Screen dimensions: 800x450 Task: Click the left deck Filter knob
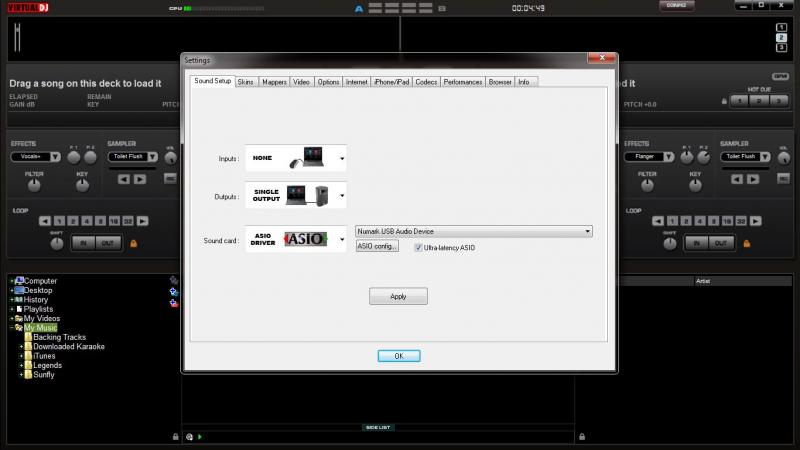click(34, 187)
